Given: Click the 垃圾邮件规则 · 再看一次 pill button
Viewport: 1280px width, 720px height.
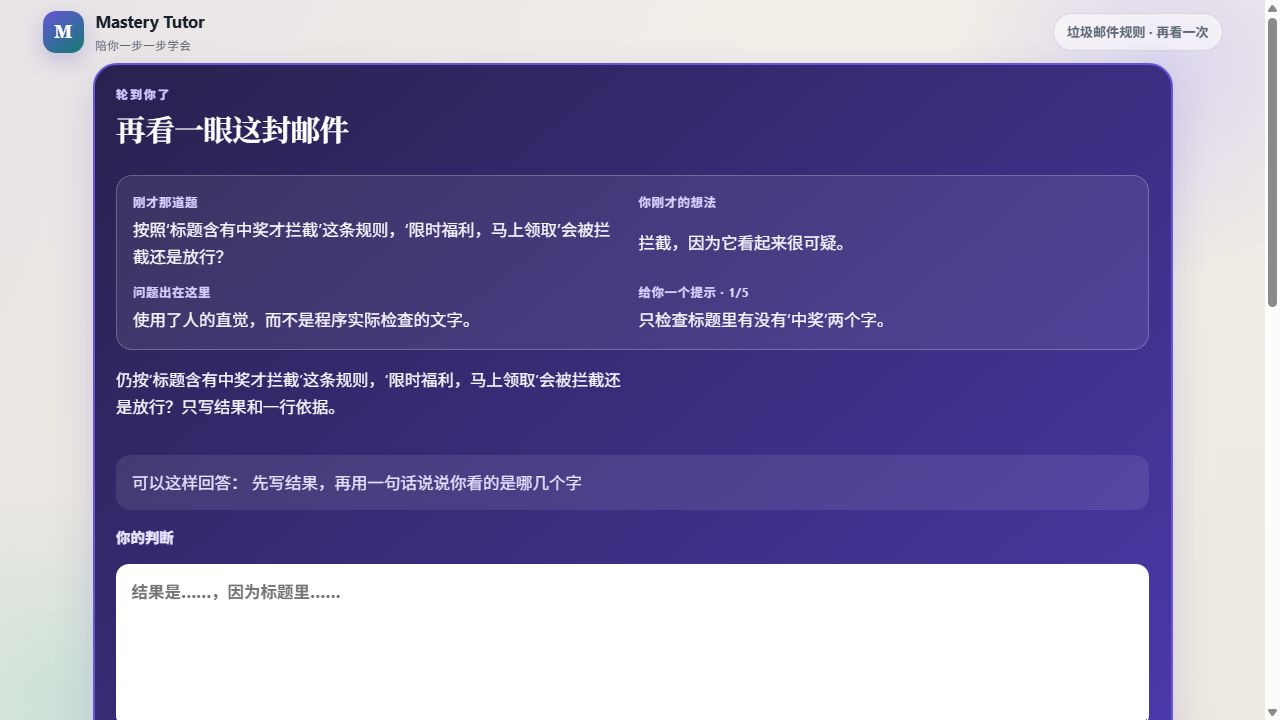Looking at the screenshot, I should (x=1137, y=32).
